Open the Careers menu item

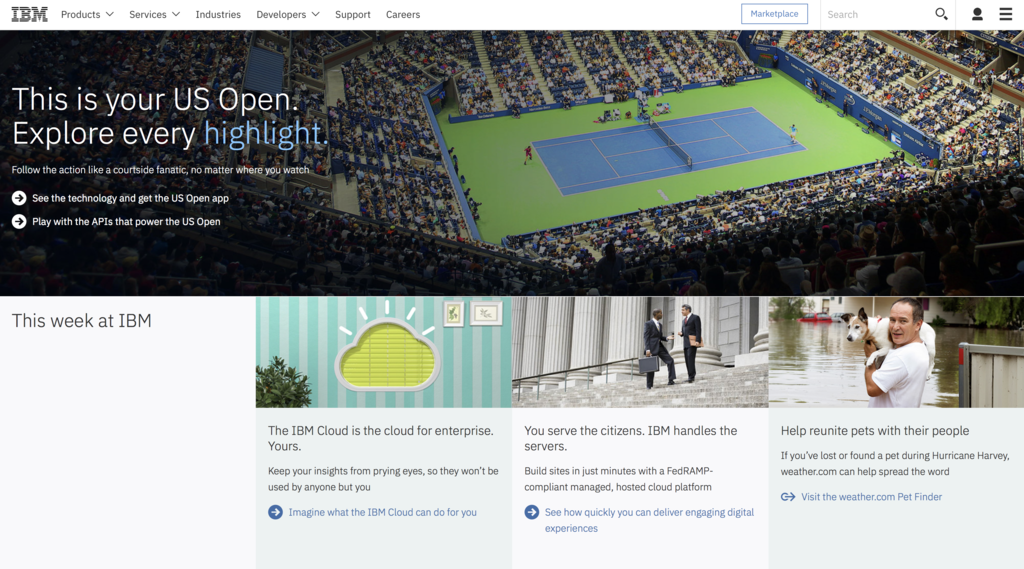pyautogui.click(x=403, y=14)
